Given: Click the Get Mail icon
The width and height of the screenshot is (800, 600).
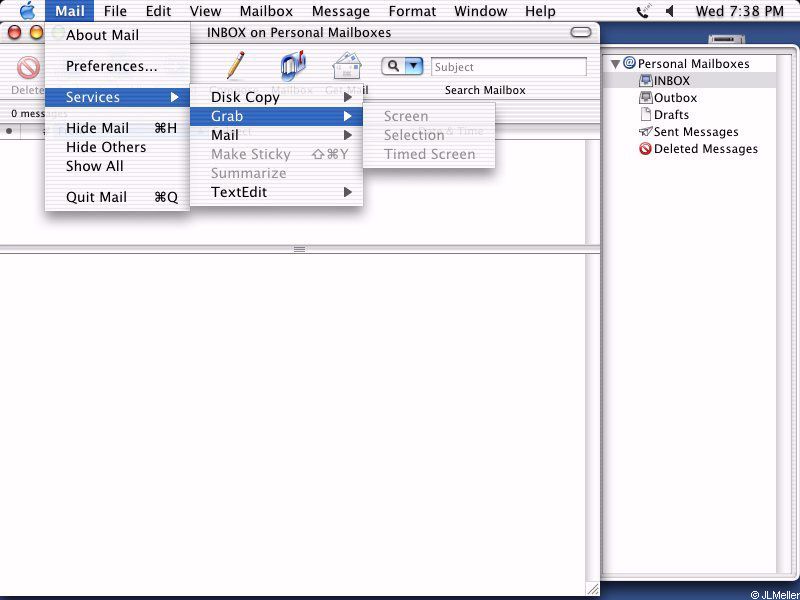Looking at the screenshot, I should [x=347, y=66].
